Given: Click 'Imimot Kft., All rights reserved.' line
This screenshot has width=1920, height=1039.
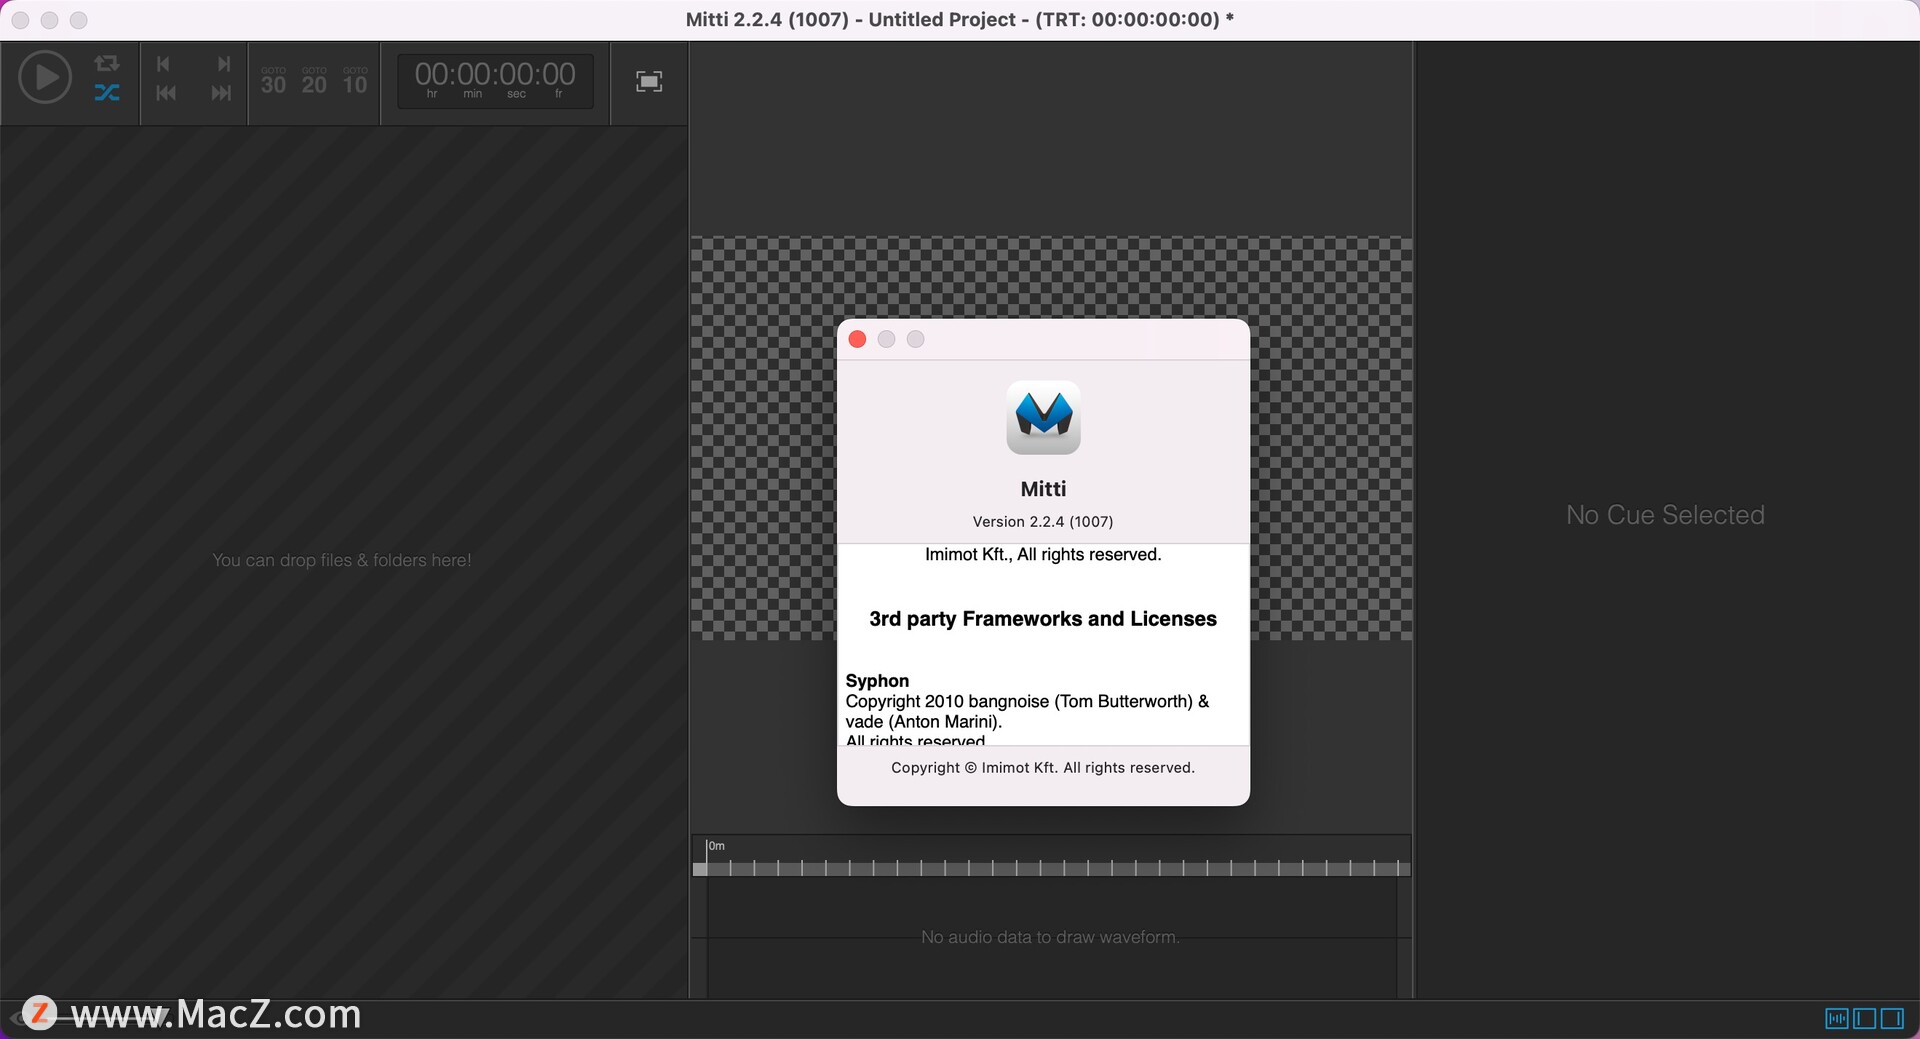Looking at the screenshot, I should click(x=1043, y=555).
